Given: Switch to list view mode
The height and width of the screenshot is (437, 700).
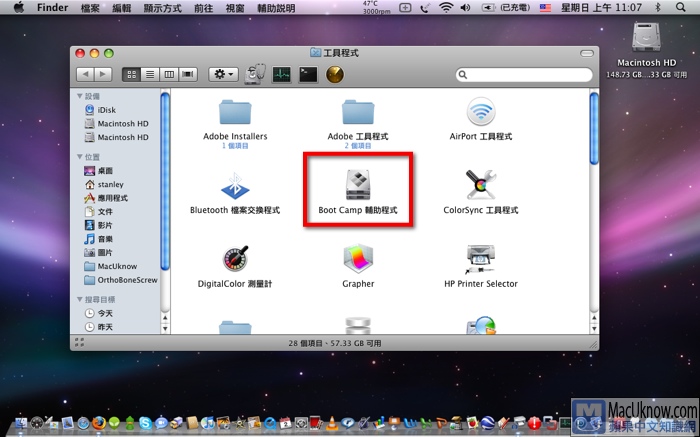Looking at the screenshot, I should 150,74.
